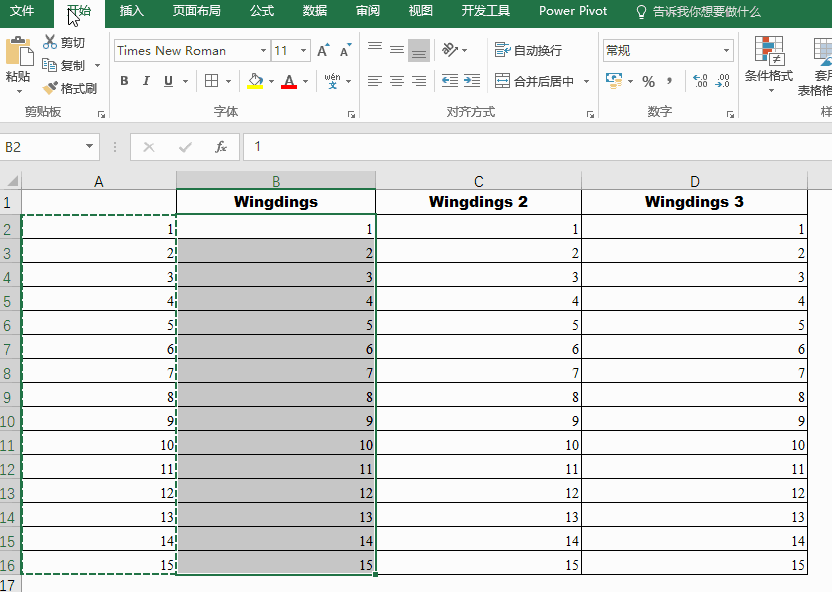Switch to the Power Pivot tab
The width and height of the screenshot is (832, 592).
(573, 11)
